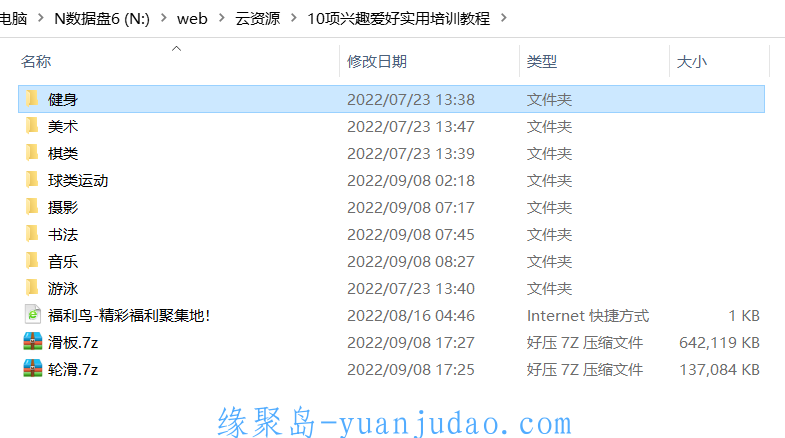Expand the chevron after 云资源 breadcrumb

click(x=293, y=18)
